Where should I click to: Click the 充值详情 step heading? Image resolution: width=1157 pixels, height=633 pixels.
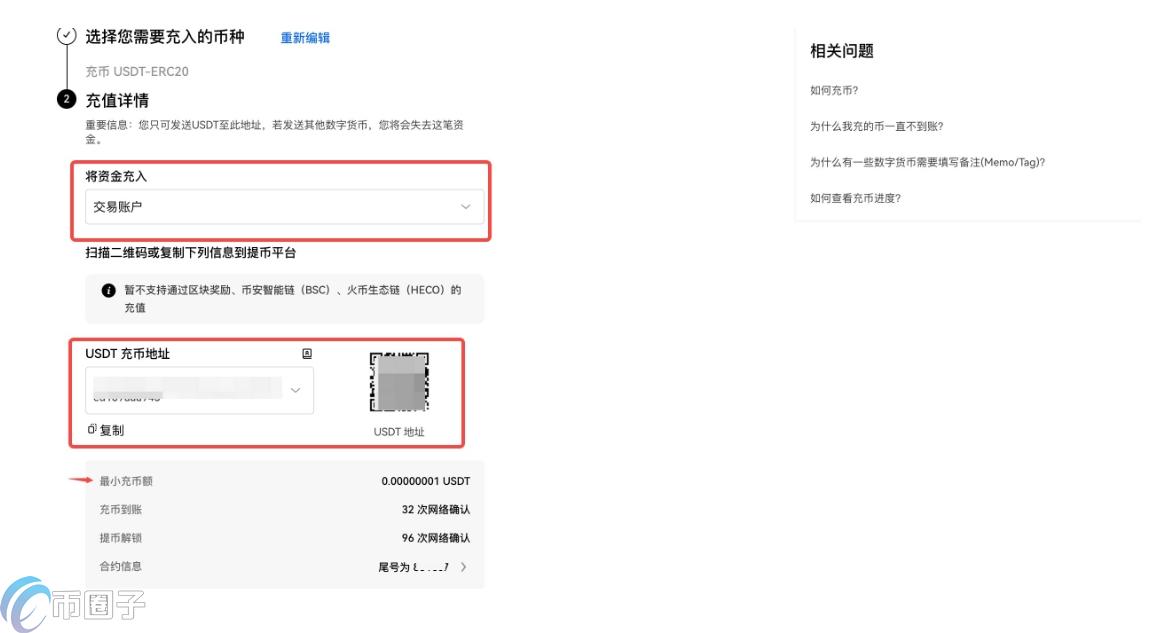[117, 100]
